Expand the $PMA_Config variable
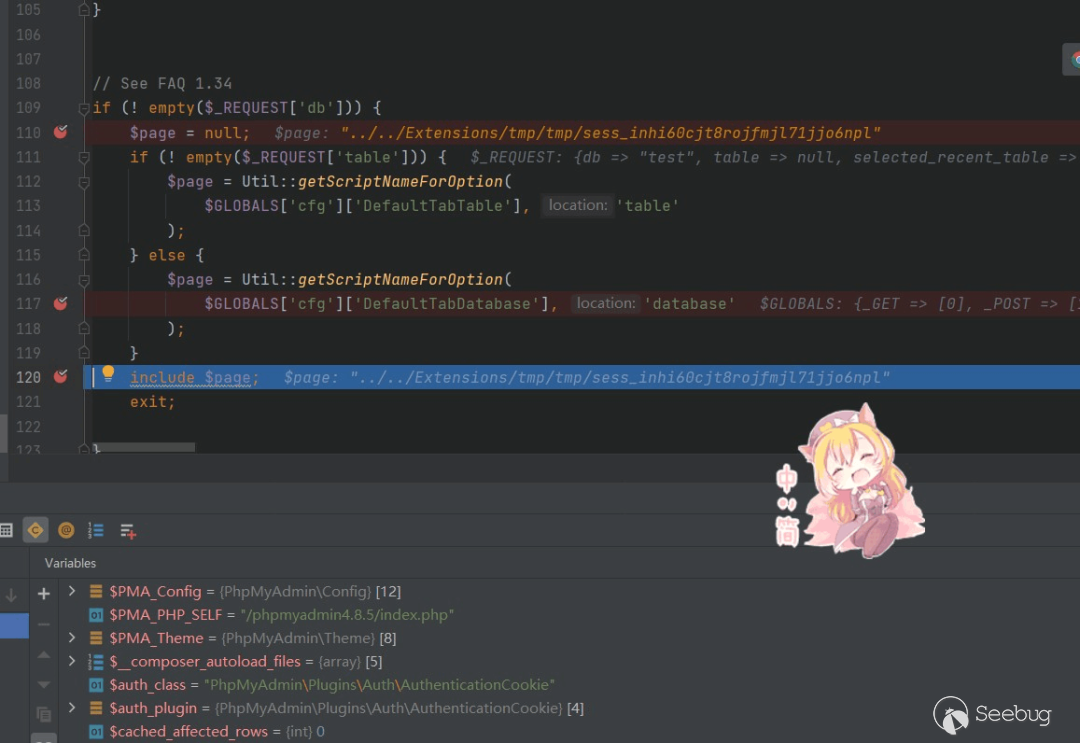 click(72, 592)
